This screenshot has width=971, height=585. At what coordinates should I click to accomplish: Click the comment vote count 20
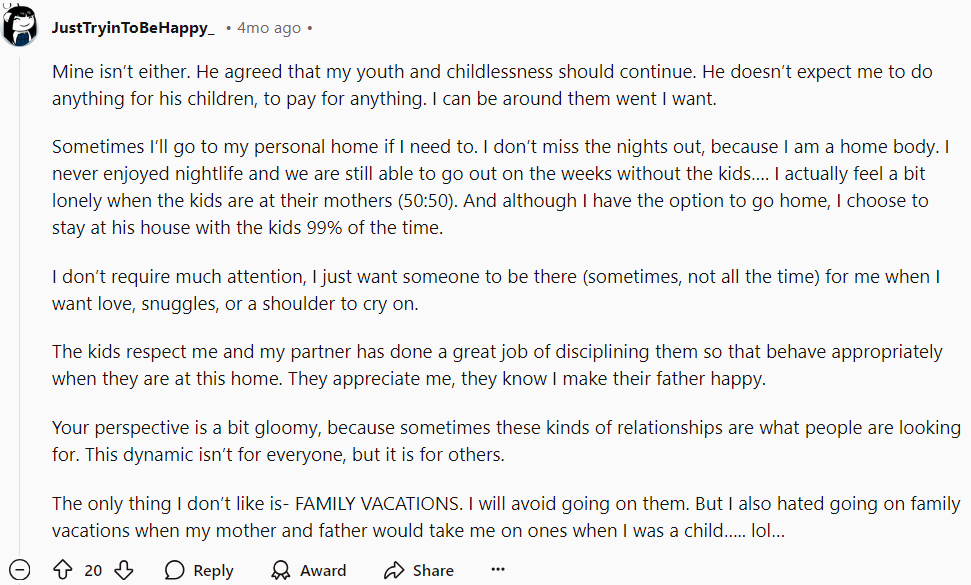[x=93, y=570]
